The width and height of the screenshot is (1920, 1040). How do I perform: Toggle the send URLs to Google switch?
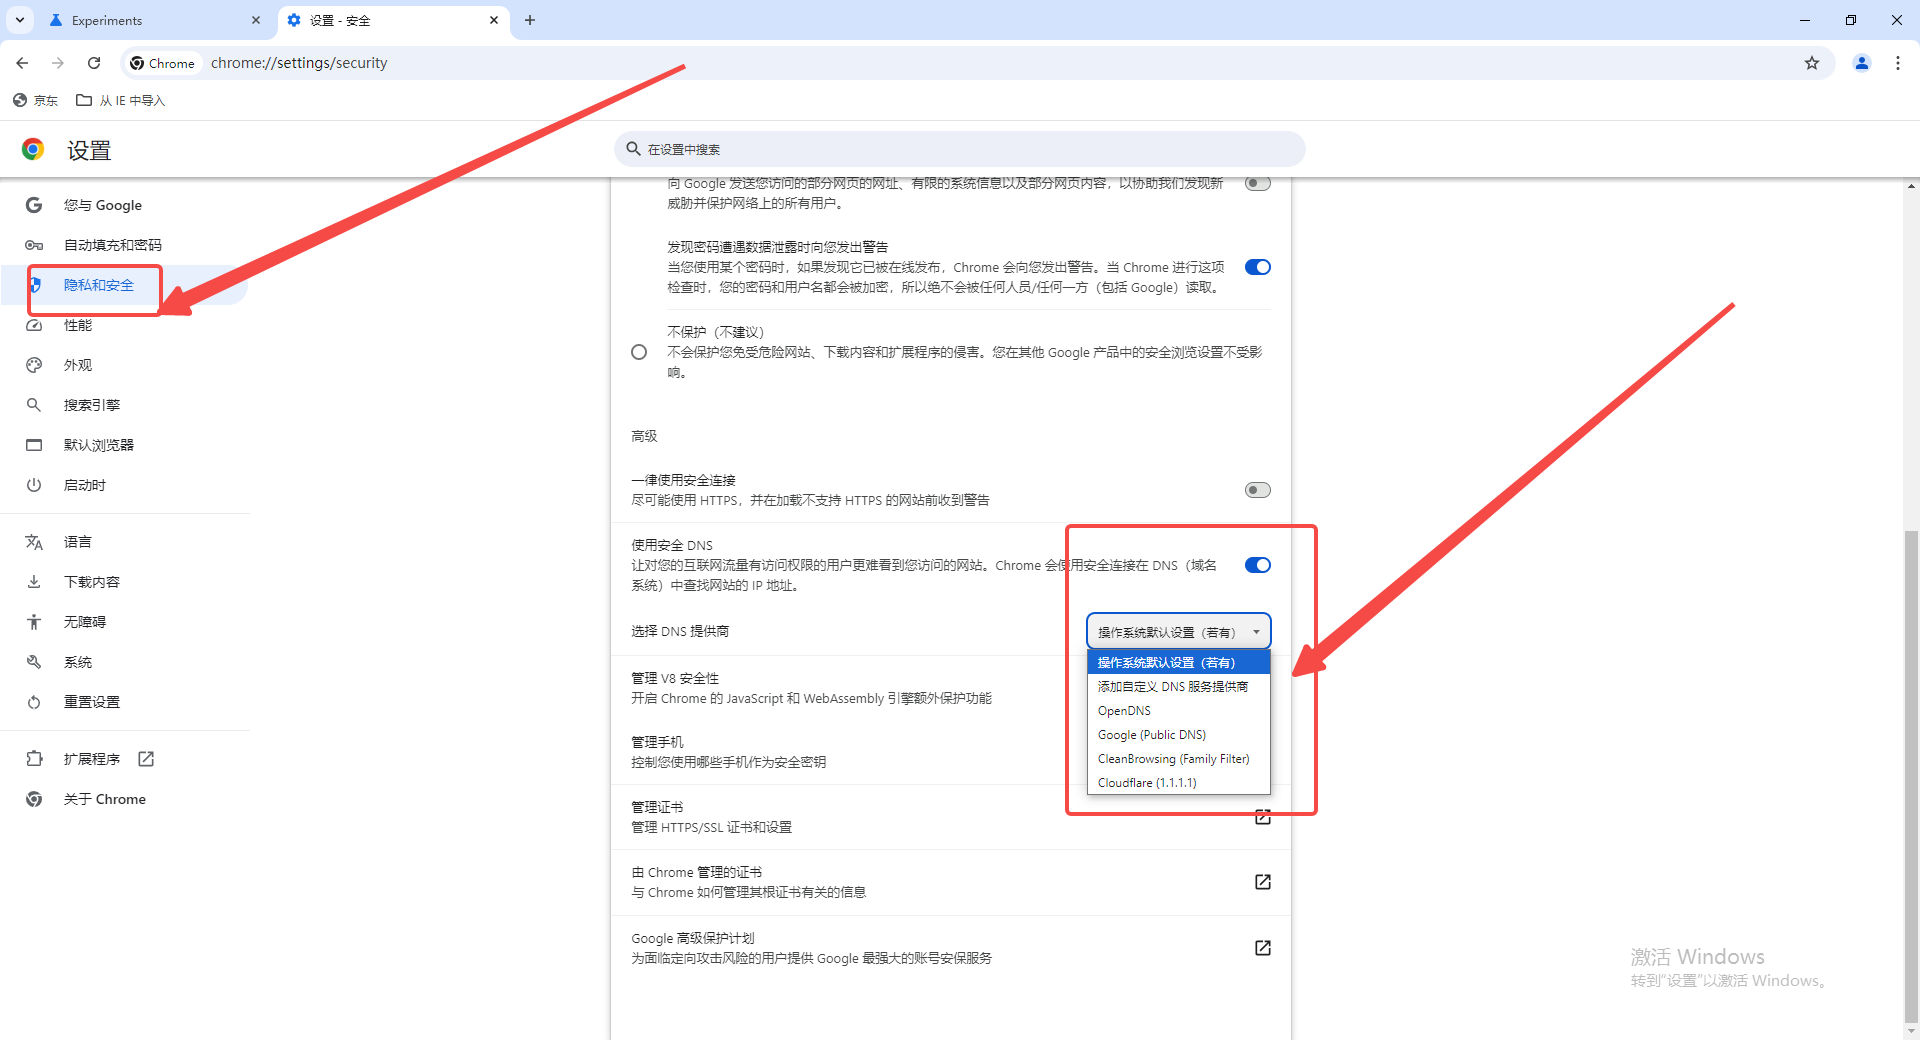pos(1258,184)
